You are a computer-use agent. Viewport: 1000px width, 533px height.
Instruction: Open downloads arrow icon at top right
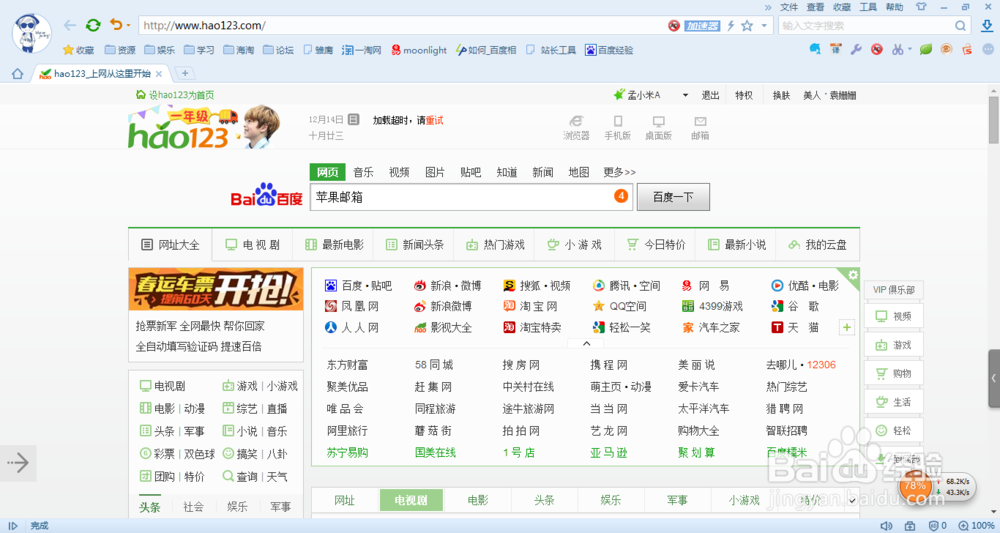(x=986, y=26)
